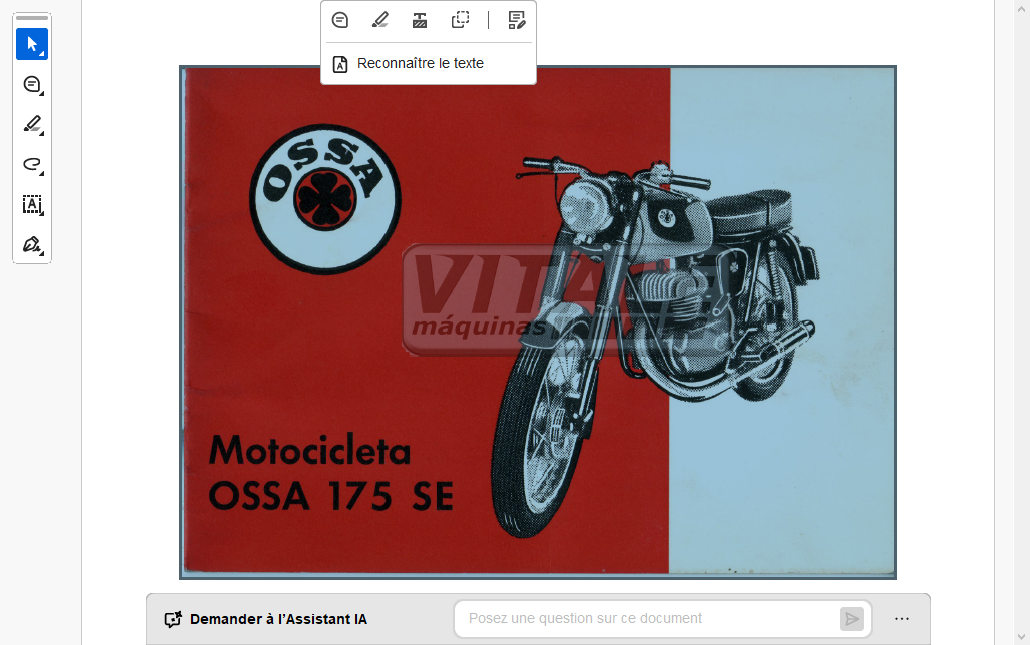1030x645 pixels.
Task: Highlight selection using floating toolbar highlighter
Action: (380, 20)
